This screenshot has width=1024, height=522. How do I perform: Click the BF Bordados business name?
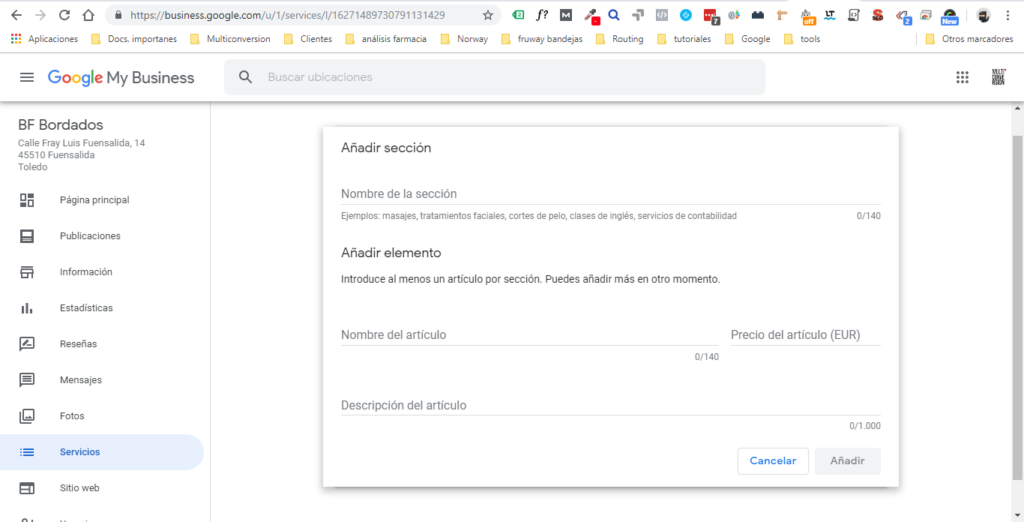click(x=61, y=125)
